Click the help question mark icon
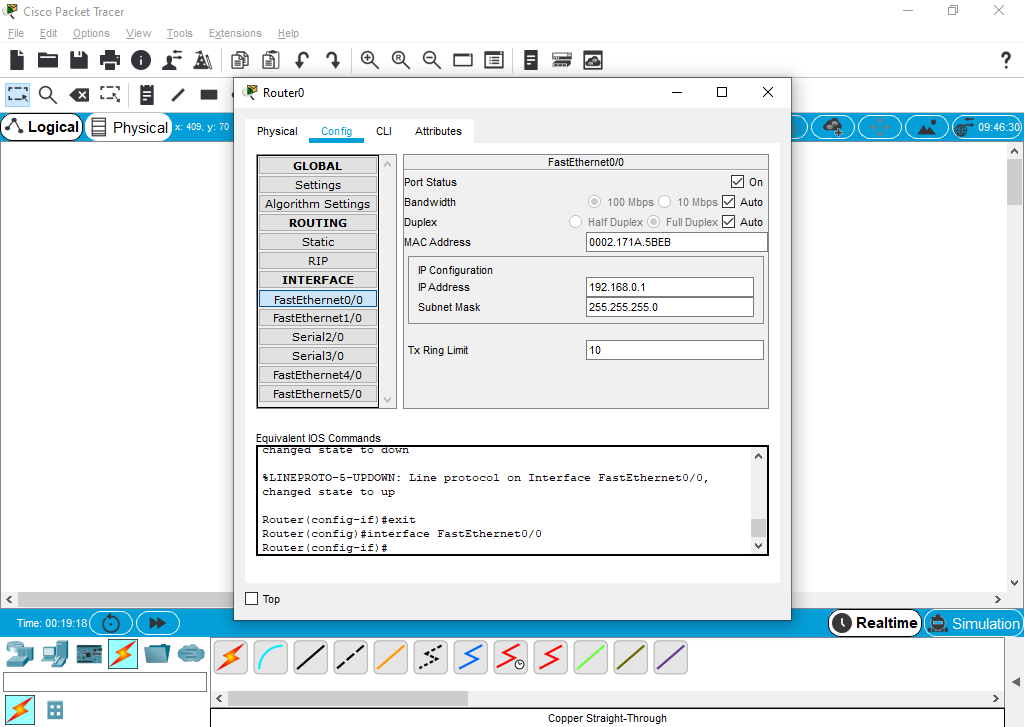The width and height of the screenshot is (1024, 727). [x=1006, y=60]
